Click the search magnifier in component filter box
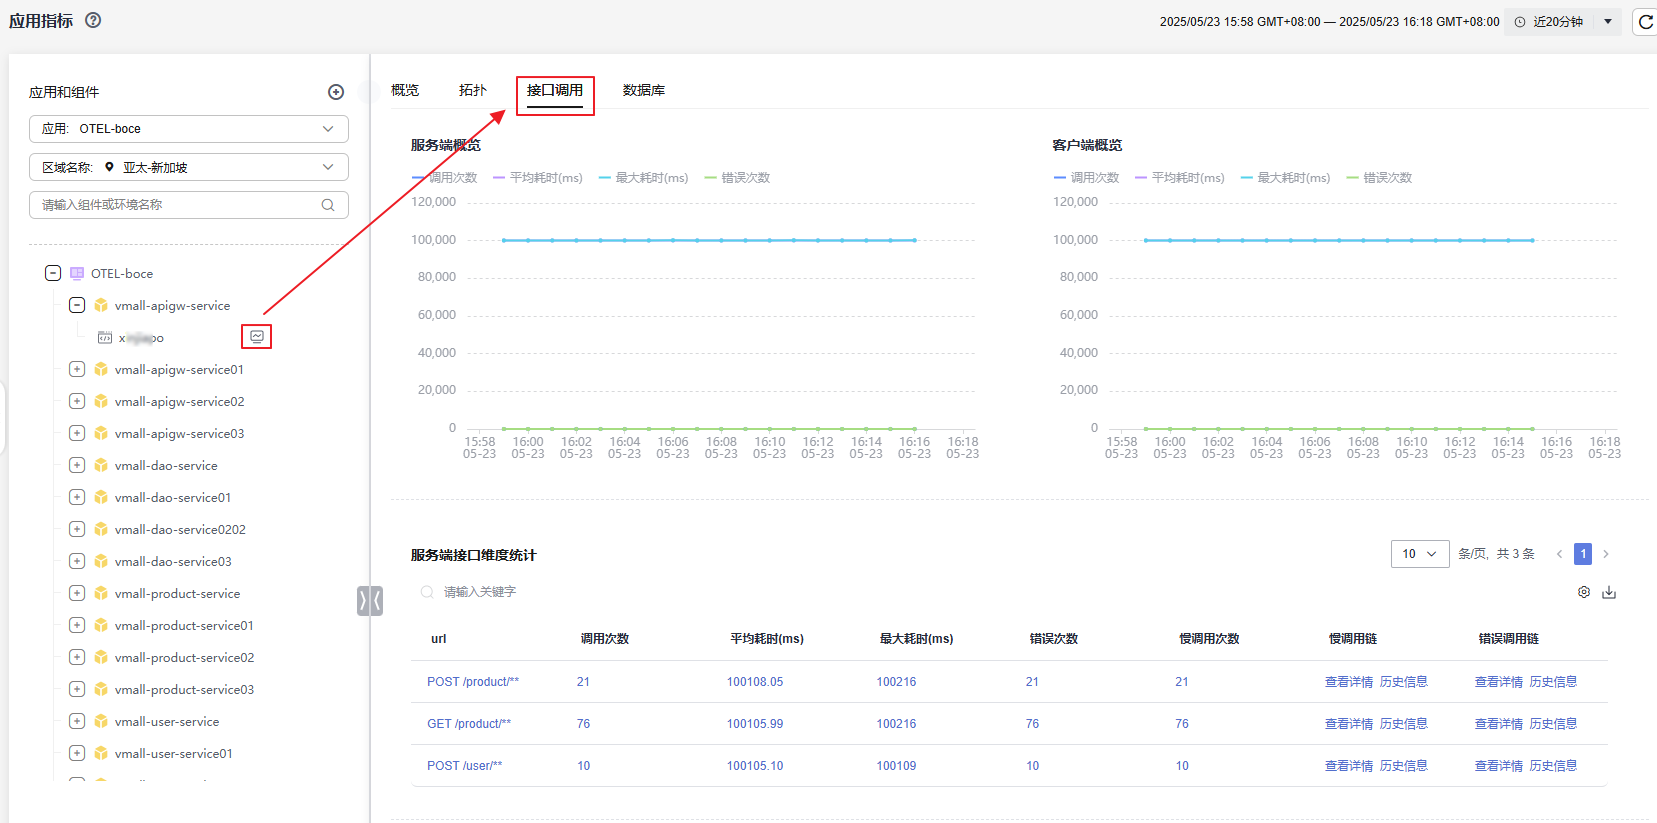The width and height of the screenshot is (1657, 823). tap(328, 205)
